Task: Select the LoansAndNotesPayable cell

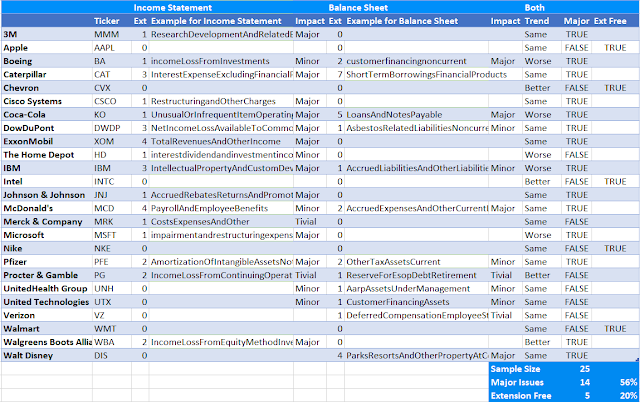Action: click(x=416, y=115)
